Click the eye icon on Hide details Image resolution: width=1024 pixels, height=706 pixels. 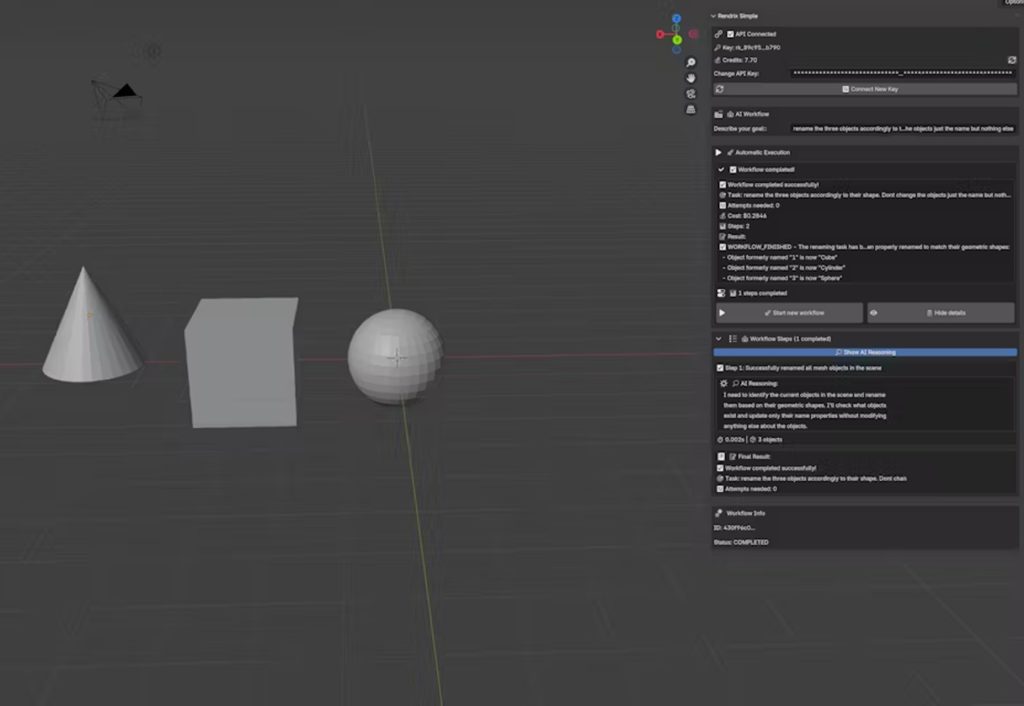(x=874, y=313)
